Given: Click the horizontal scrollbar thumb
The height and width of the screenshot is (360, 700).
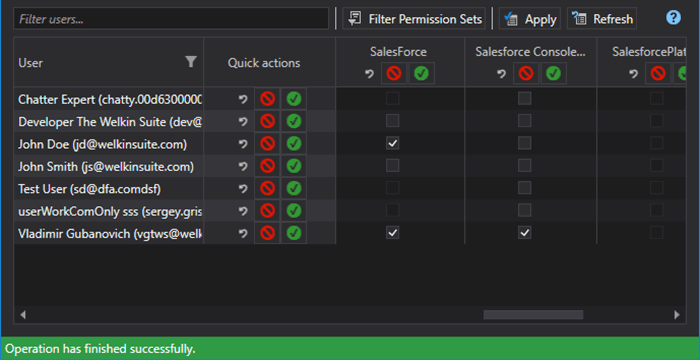Looking at the screenshot, I should tap(533, 315).
